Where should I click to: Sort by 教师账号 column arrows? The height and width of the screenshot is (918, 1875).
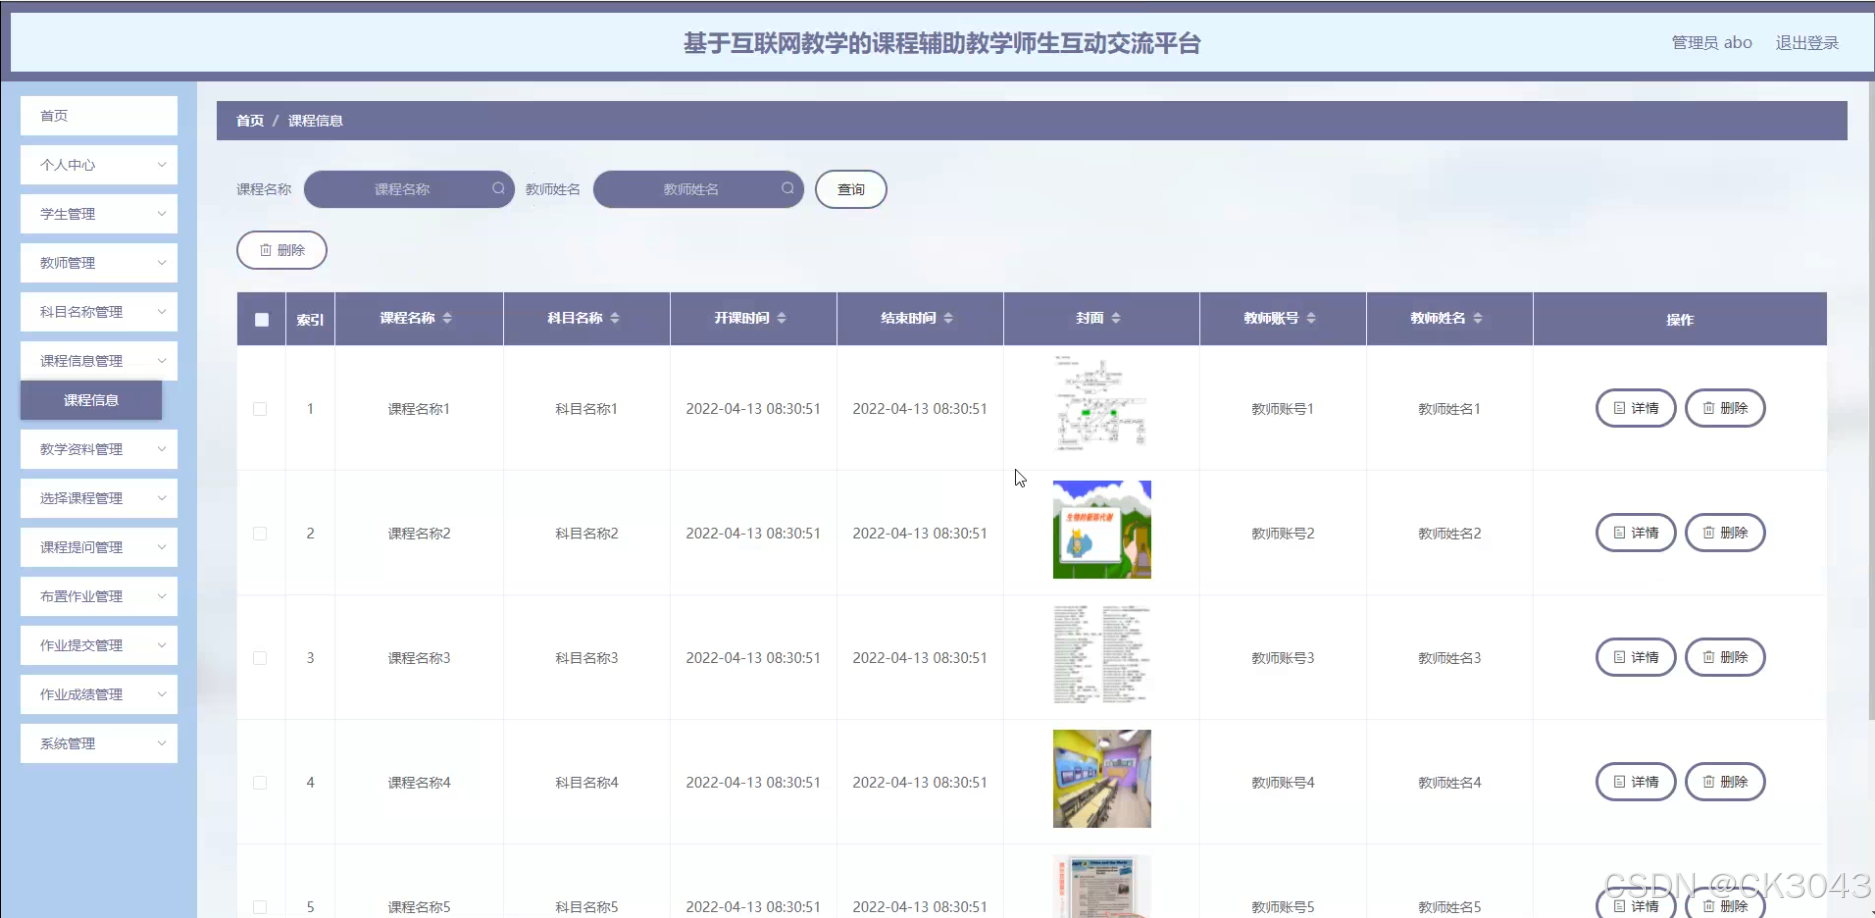[x=1311, y=318]
